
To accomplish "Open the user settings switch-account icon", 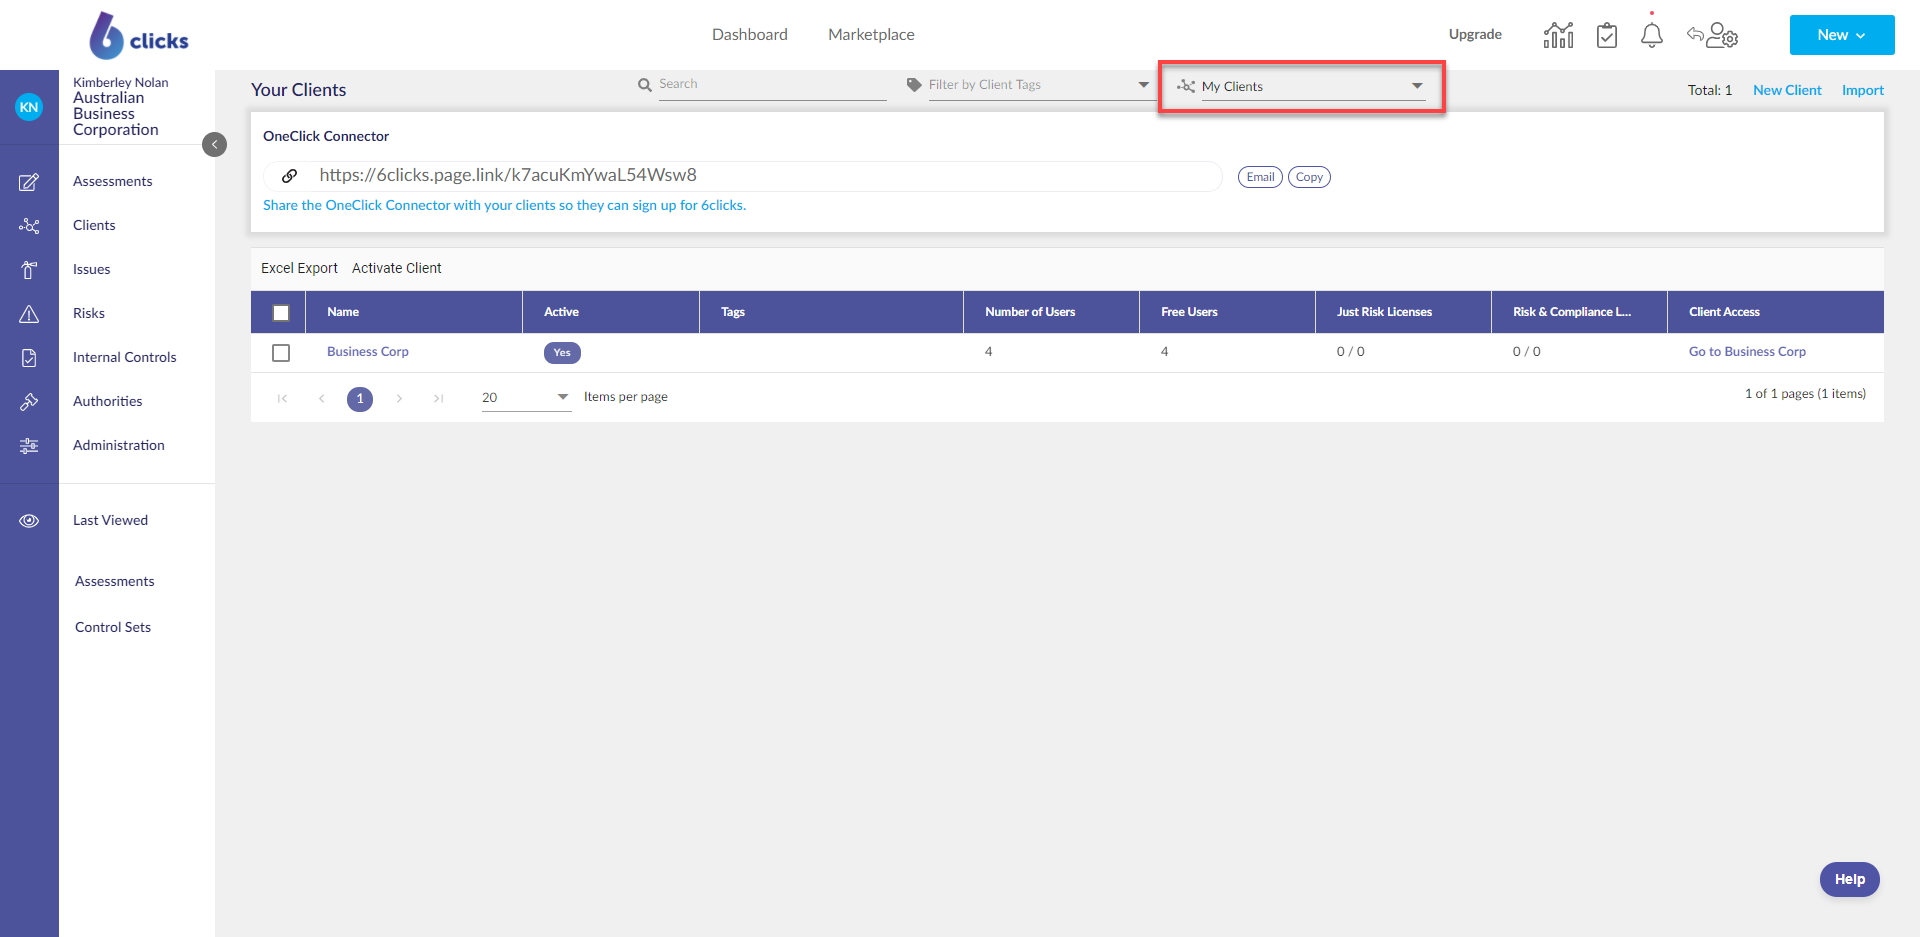I will coord(1712,35).
